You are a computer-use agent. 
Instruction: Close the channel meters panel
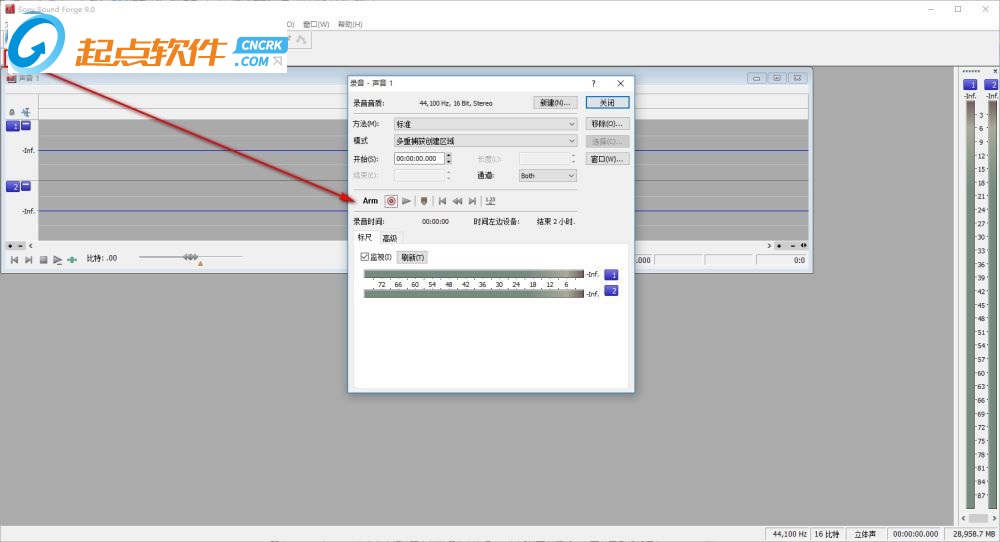point(995,71)
